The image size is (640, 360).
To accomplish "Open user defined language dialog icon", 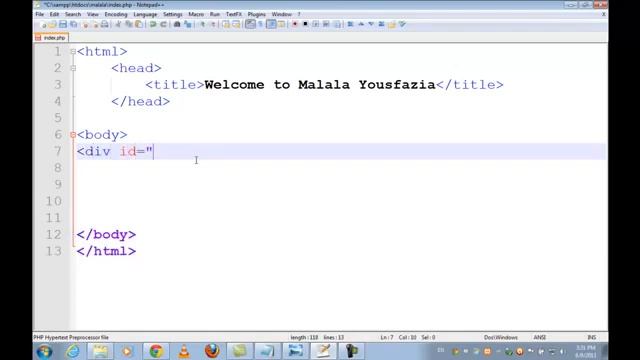I will click(281, 24).
